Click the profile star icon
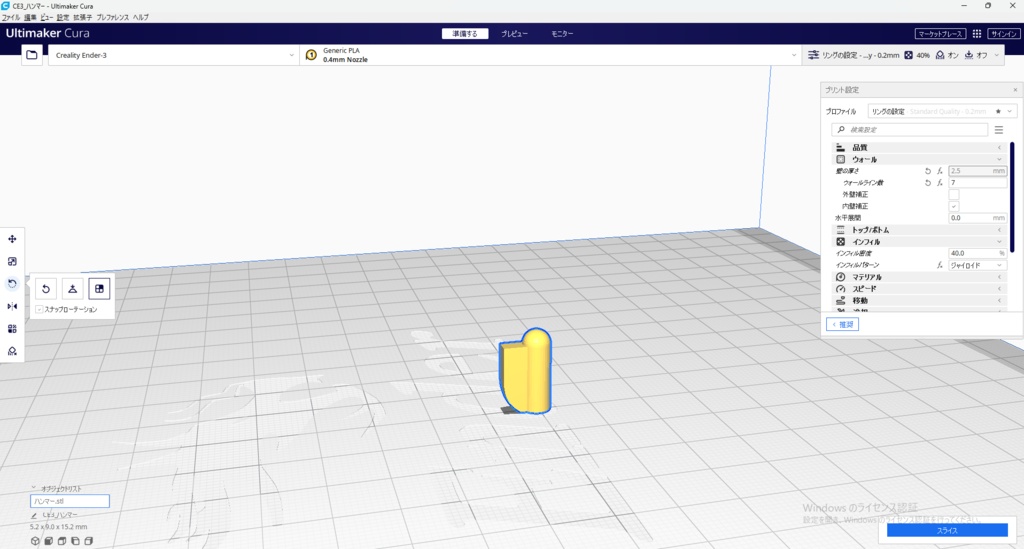This screenshot has width=1024, height=549. pyautogui.click(x=998, y=112)
